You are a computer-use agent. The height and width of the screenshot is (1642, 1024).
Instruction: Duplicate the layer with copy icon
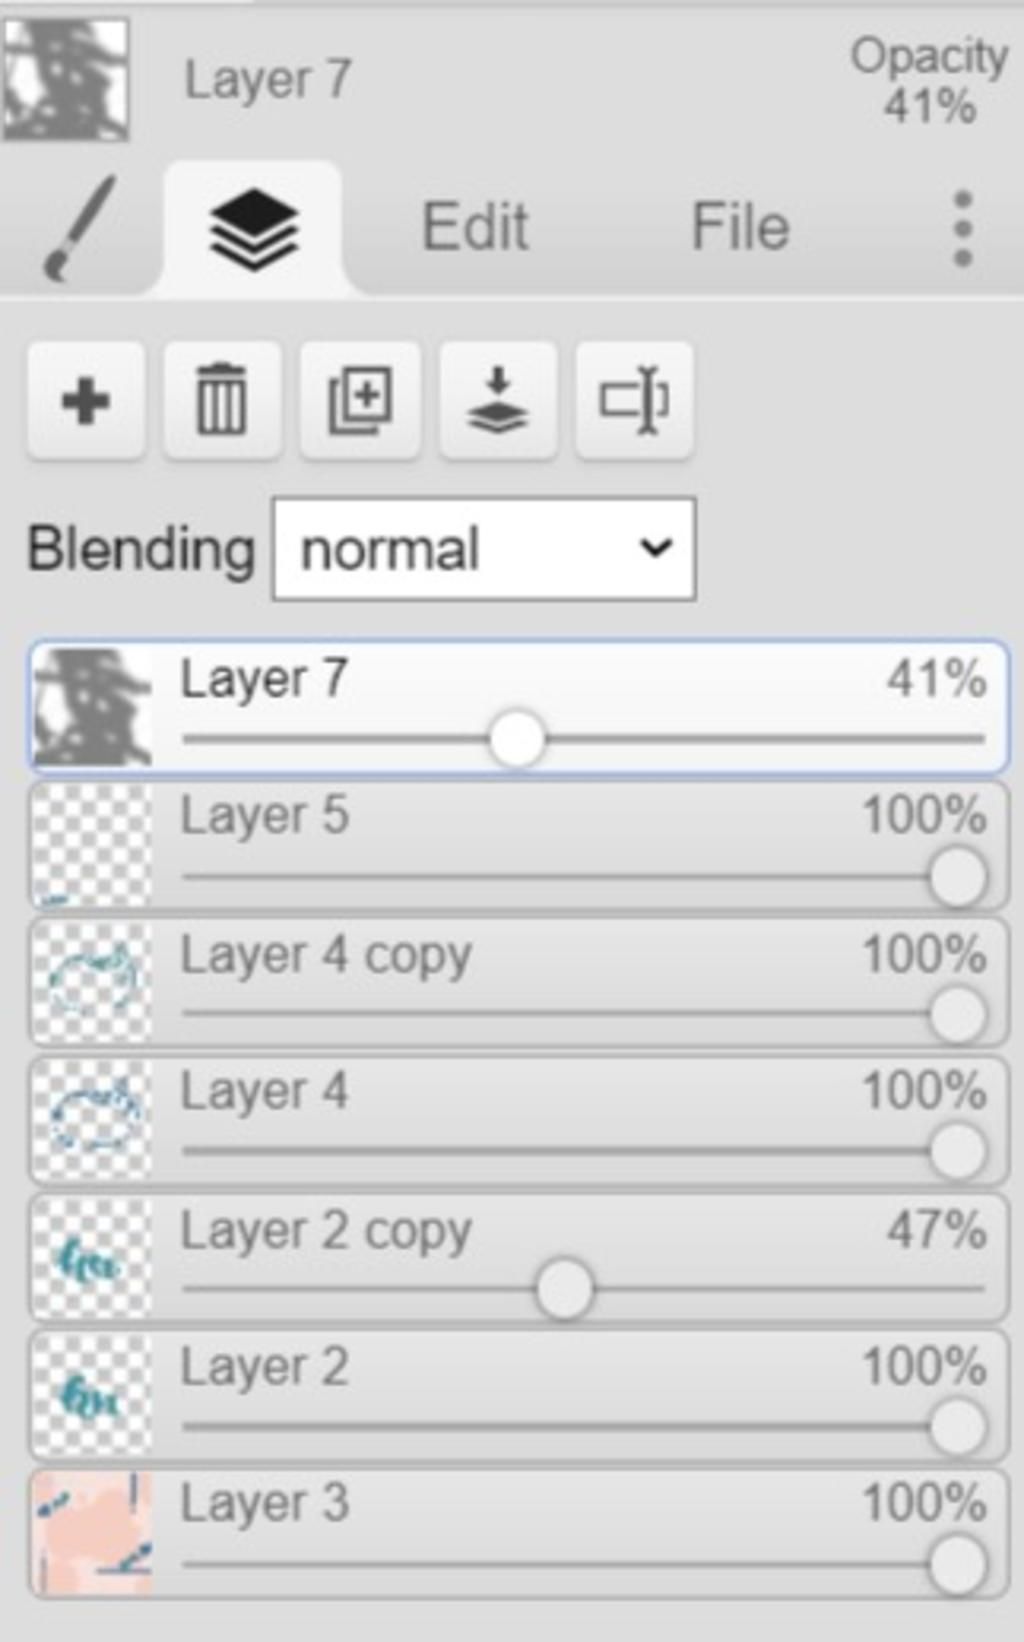(360, 401)
